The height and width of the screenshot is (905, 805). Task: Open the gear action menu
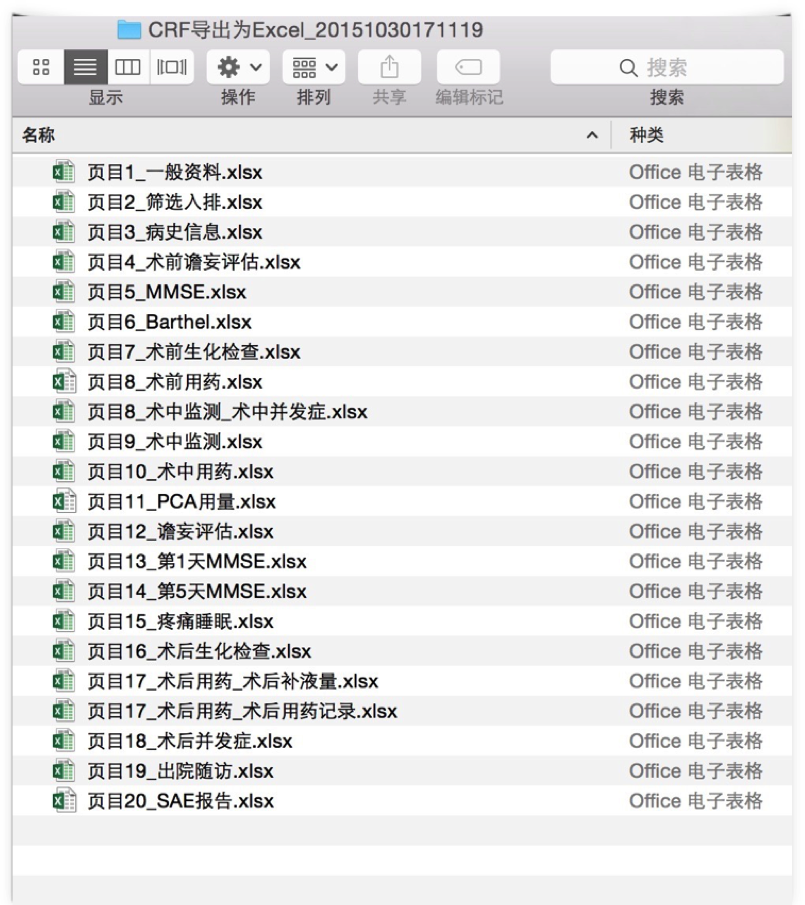tap(237, 67)
